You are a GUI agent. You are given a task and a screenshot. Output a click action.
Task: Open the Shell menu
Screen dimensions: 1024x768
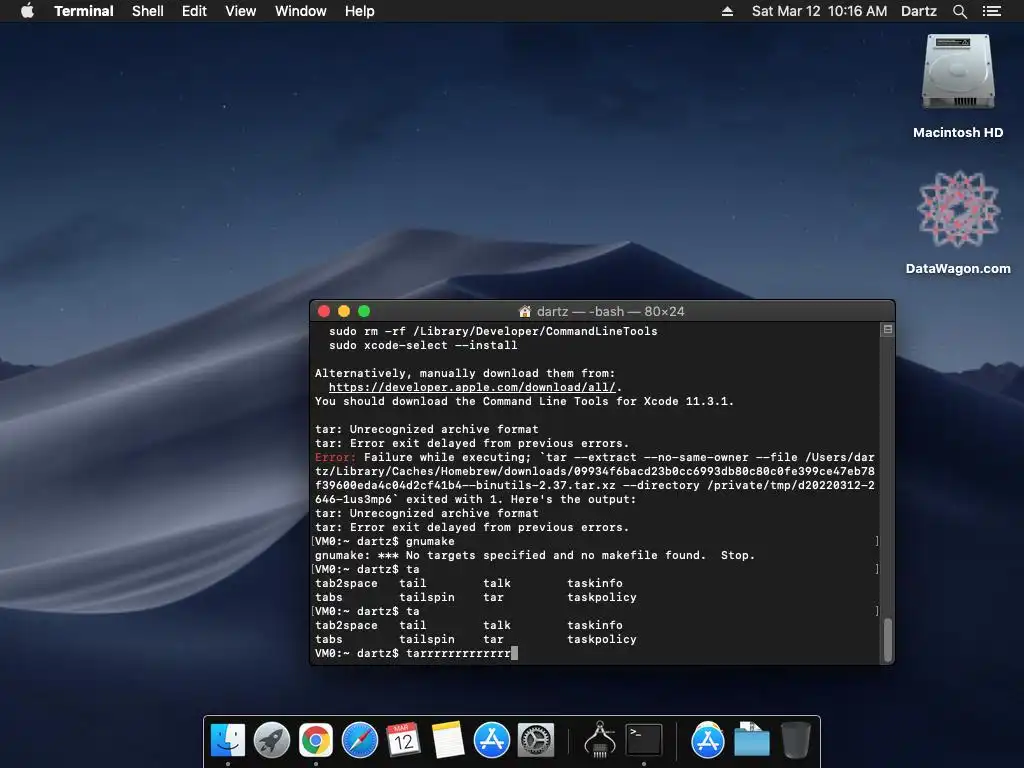coord(148,11)
